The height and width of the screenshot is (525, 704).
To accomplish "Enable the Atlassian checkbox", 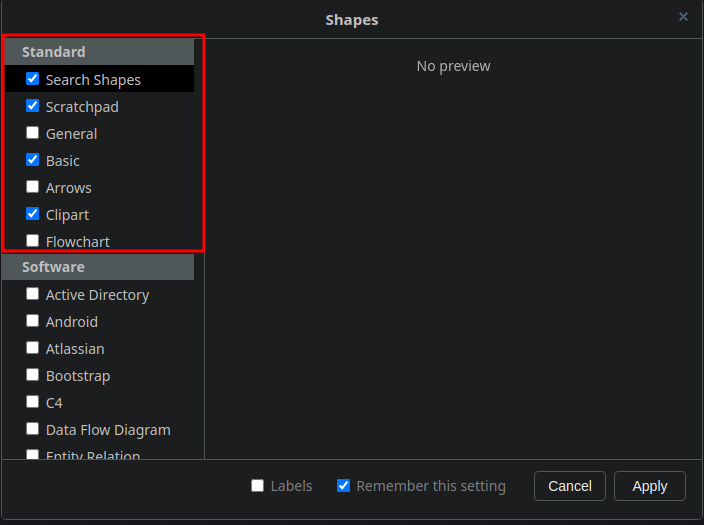I will click(x=33, y=348).
